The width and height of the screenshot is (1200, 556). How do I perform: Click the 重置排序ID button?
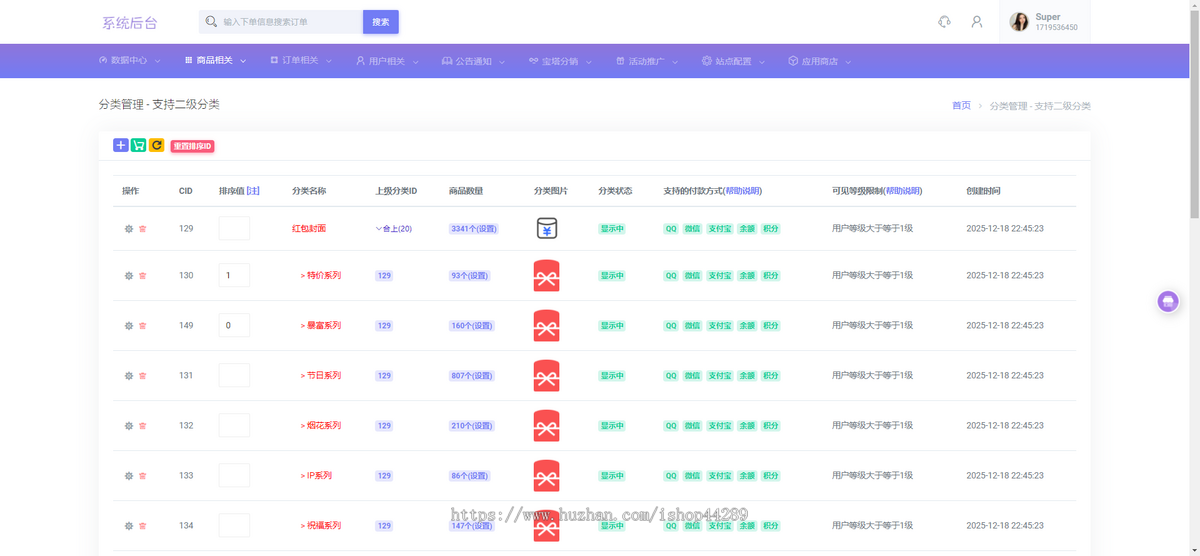click(x=193, y=146)
